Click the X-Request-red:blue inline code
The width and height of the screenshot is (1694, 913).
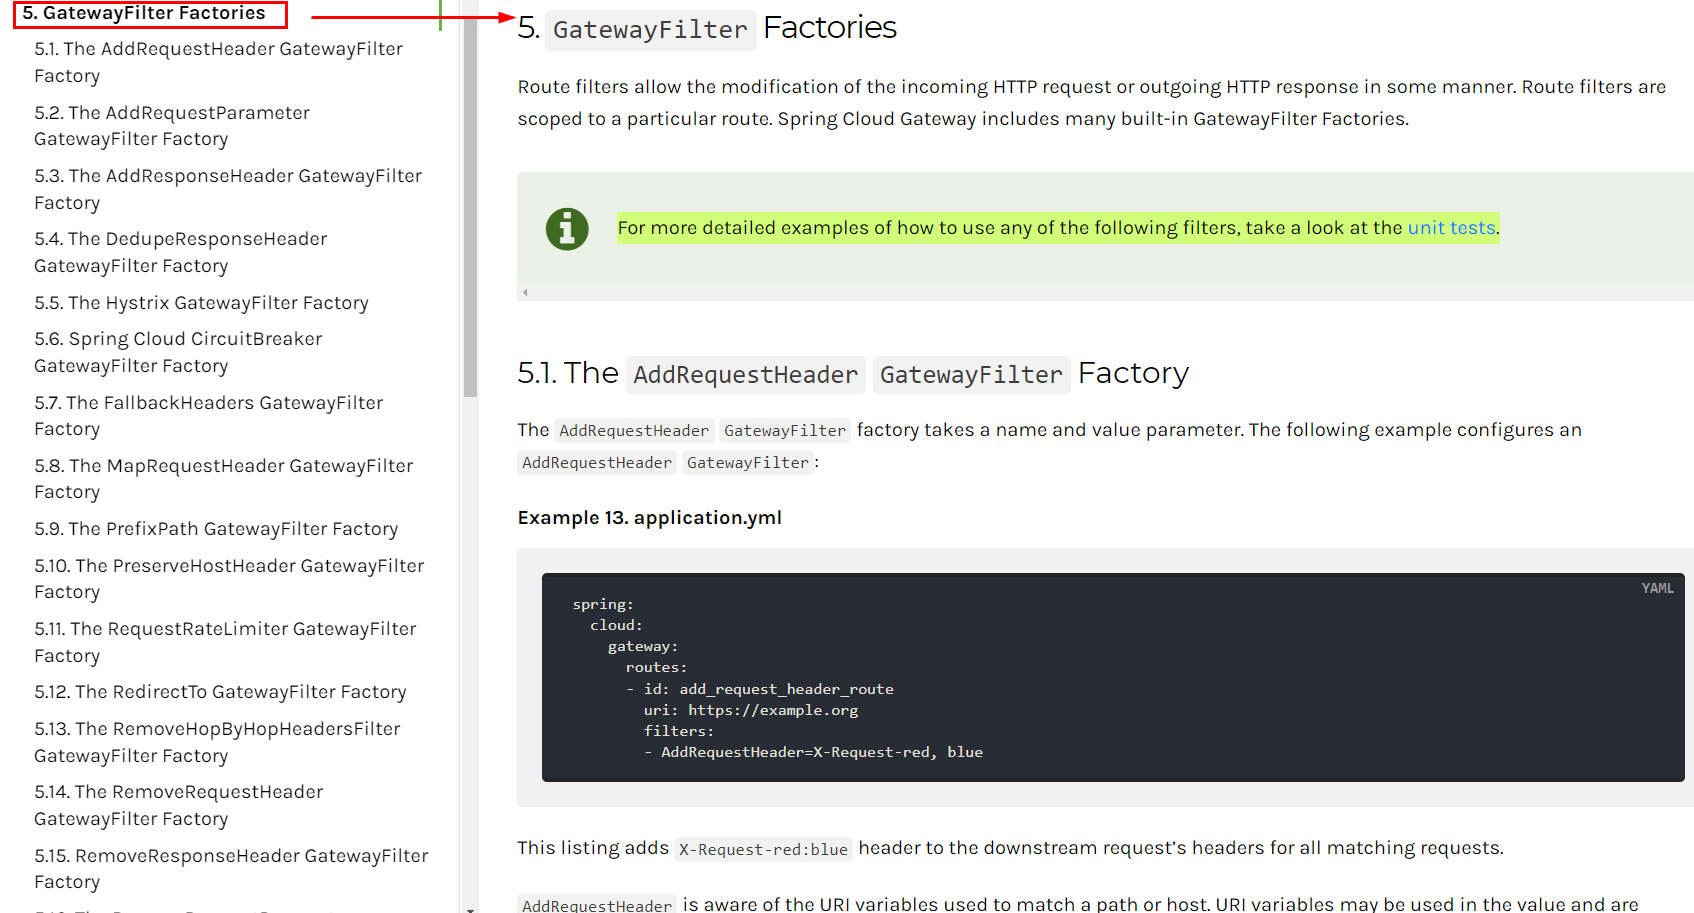[763, 850]
